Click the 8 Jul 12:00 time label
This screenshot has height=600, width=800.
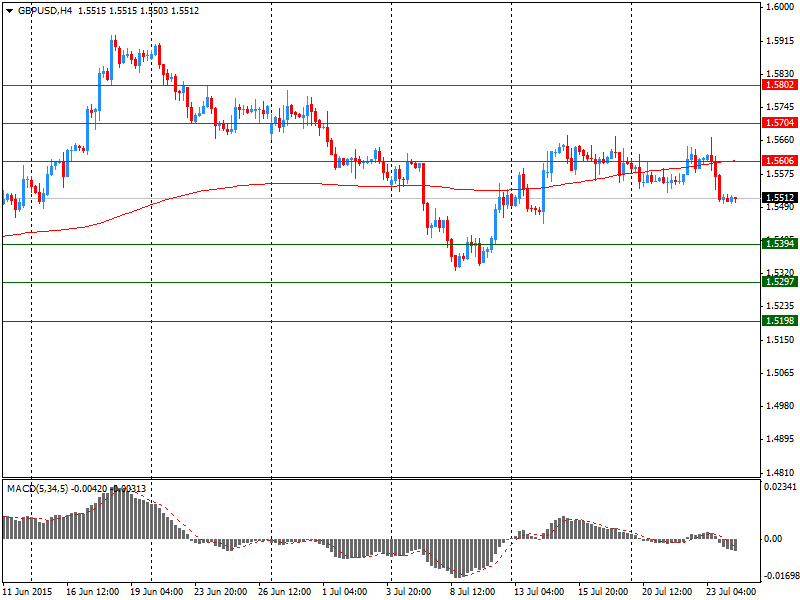tap(472, 592)
